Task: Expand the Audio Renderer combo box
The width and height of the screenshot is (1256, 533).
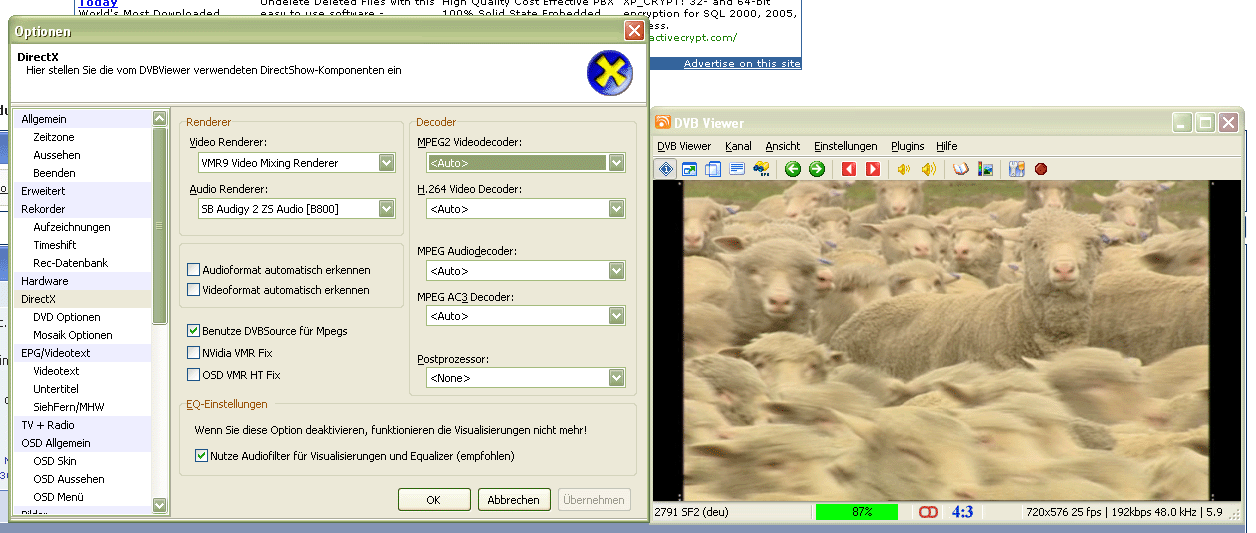Action: pyautogui.click(x=386, y=209)
